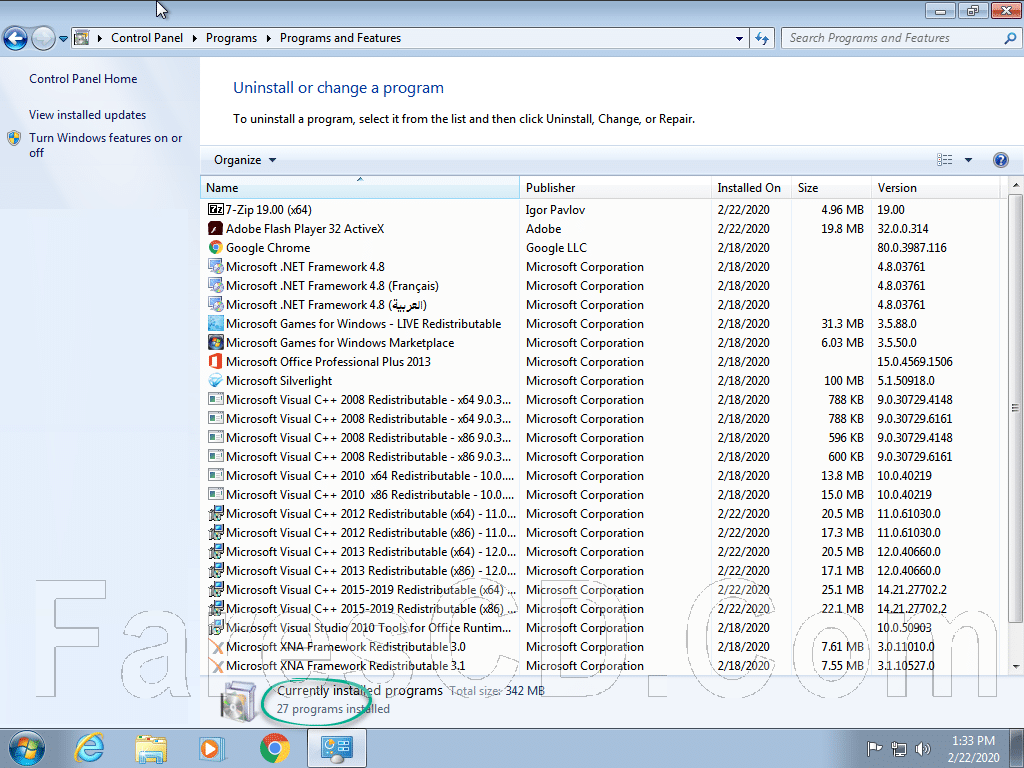1024x768 pixels.
Task: Select Visual C++ 2012 Redistributable (x64) icon
Action: tap(216, 513)
